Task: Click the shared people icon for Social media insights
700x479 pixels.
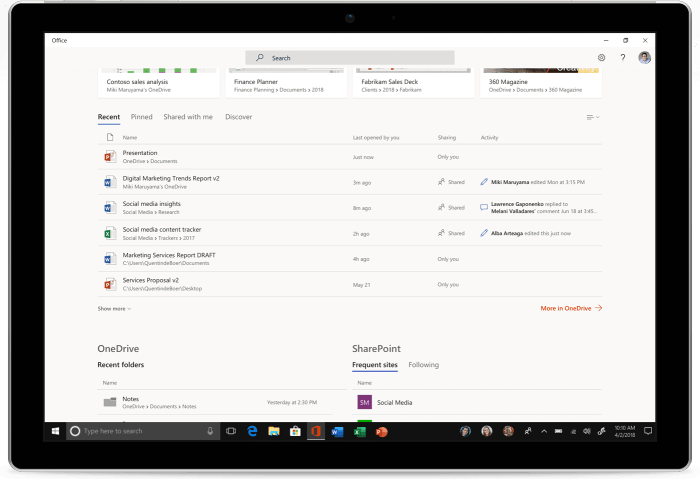Action: (441, 207)
